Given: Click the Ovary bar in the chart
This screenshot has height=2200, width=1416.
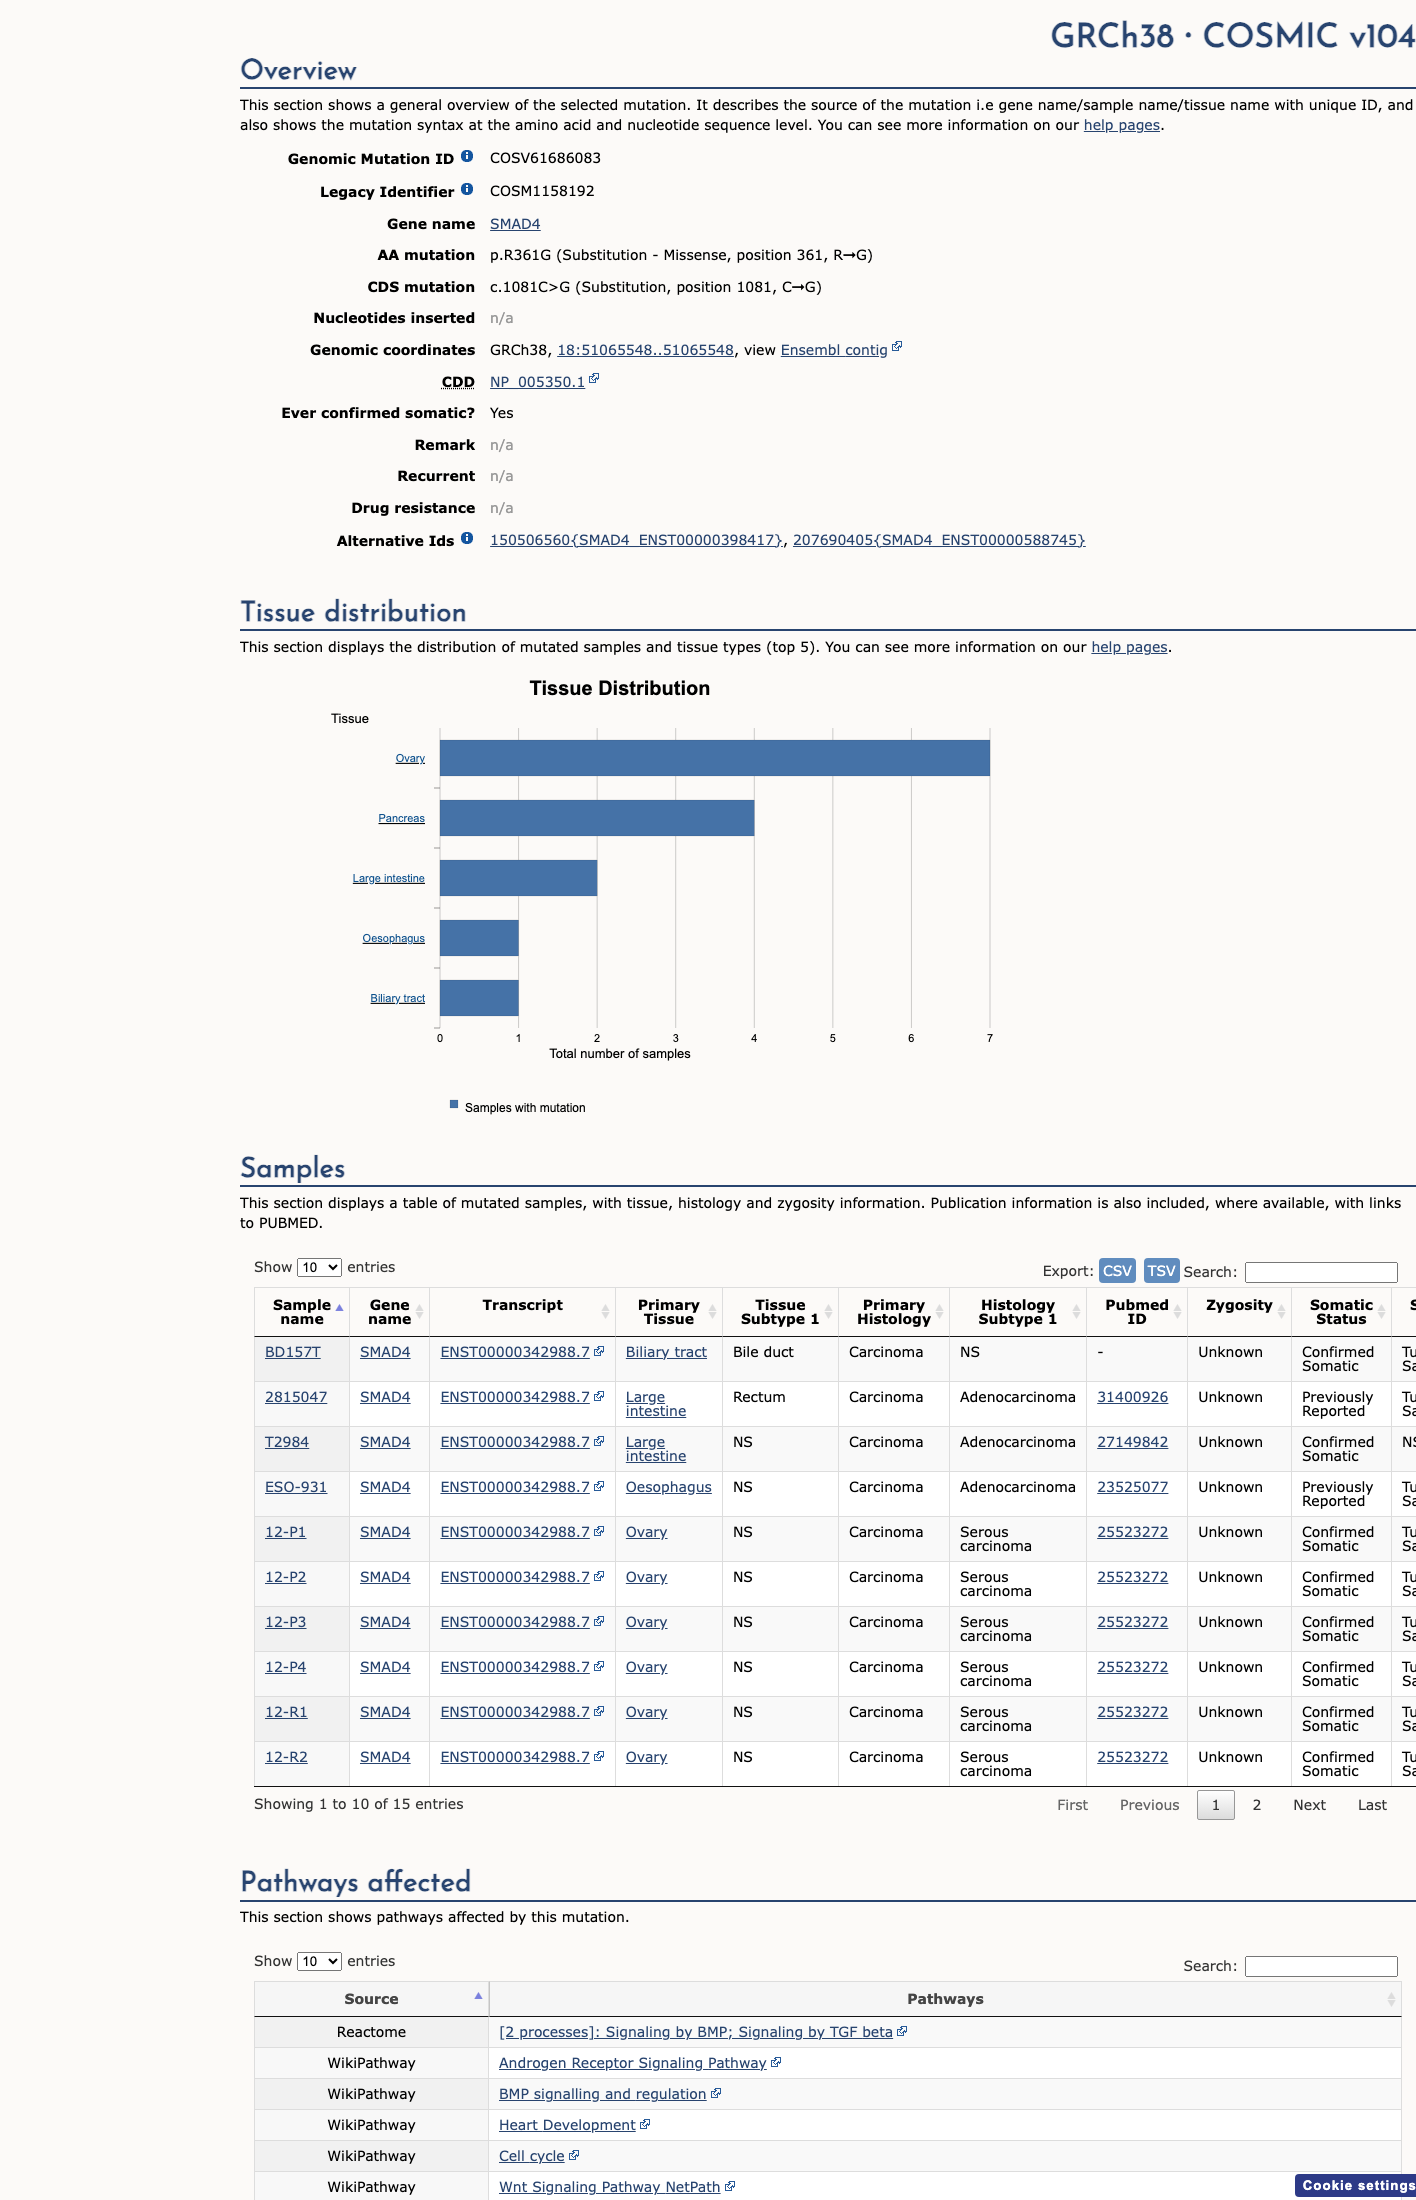Looking at the screenshot, I should (715, 758).
